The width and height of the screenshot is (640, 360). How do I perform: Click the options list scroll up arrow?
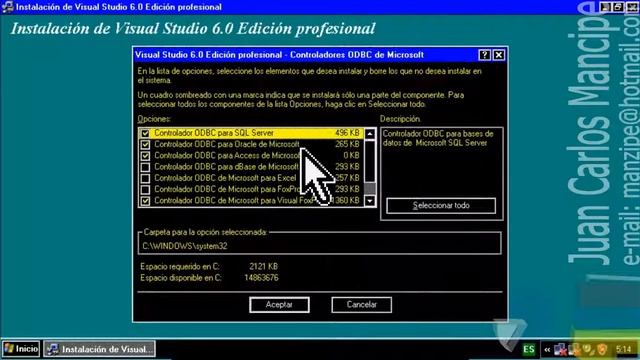pos(370,134)
